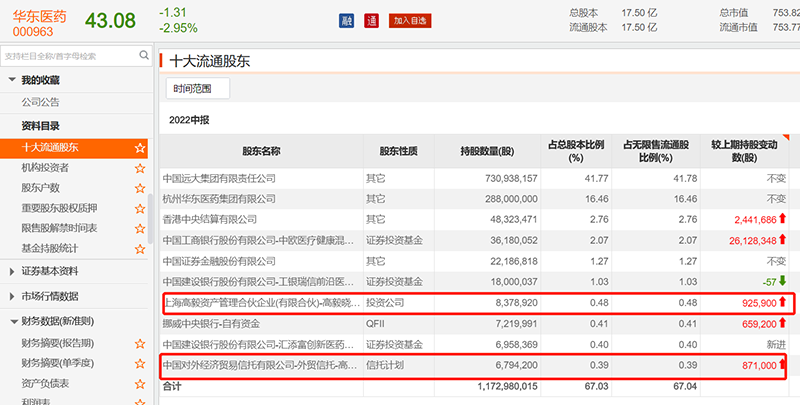The image size is (800, 405).
Task: Click the -57 change value
Action: (x=769, y=282)
